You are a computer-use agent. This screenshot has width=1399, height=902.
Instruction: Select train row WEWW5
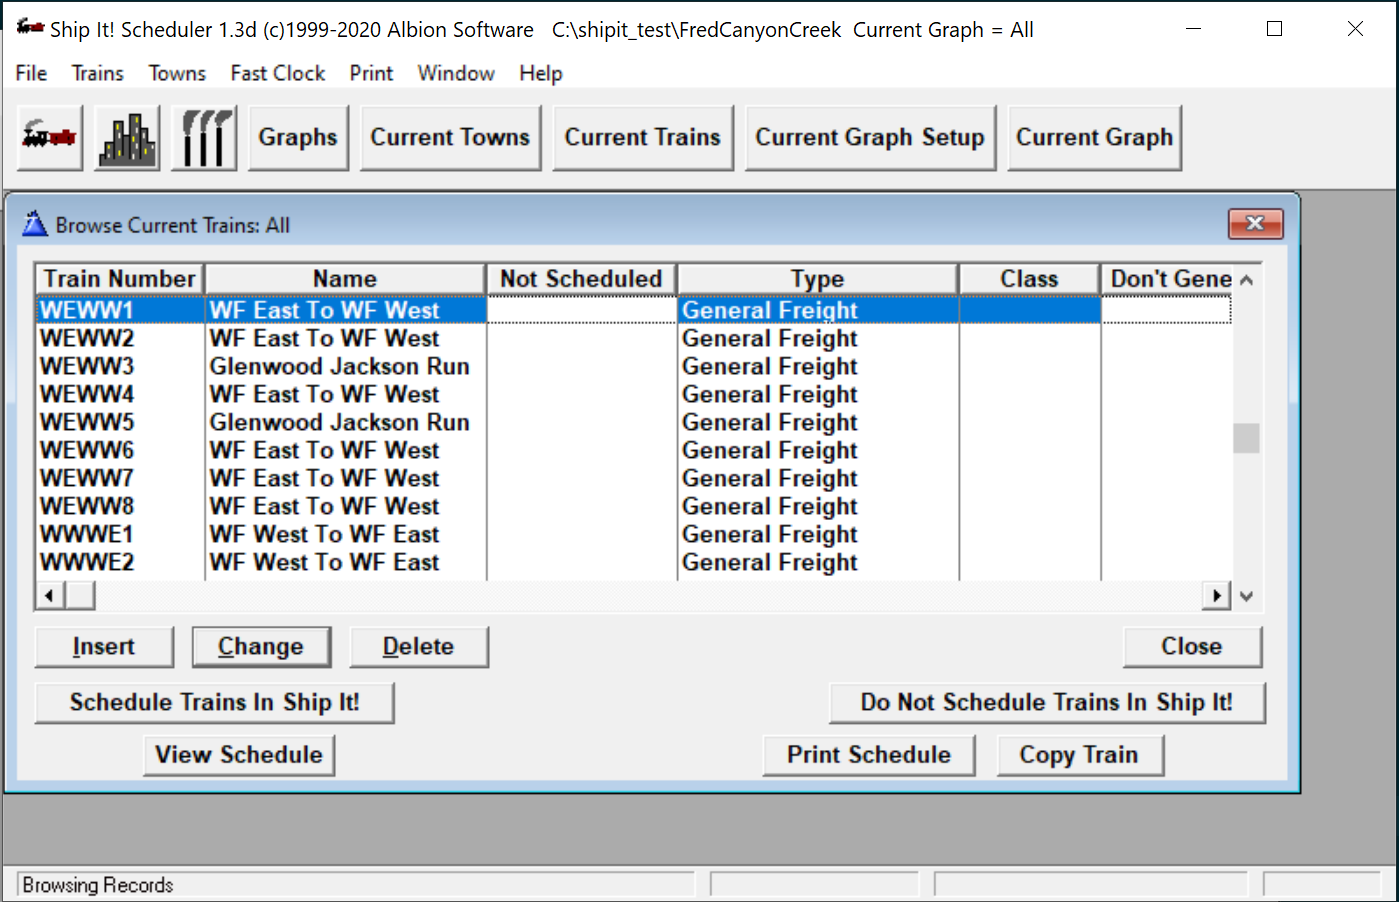(633, 422)
